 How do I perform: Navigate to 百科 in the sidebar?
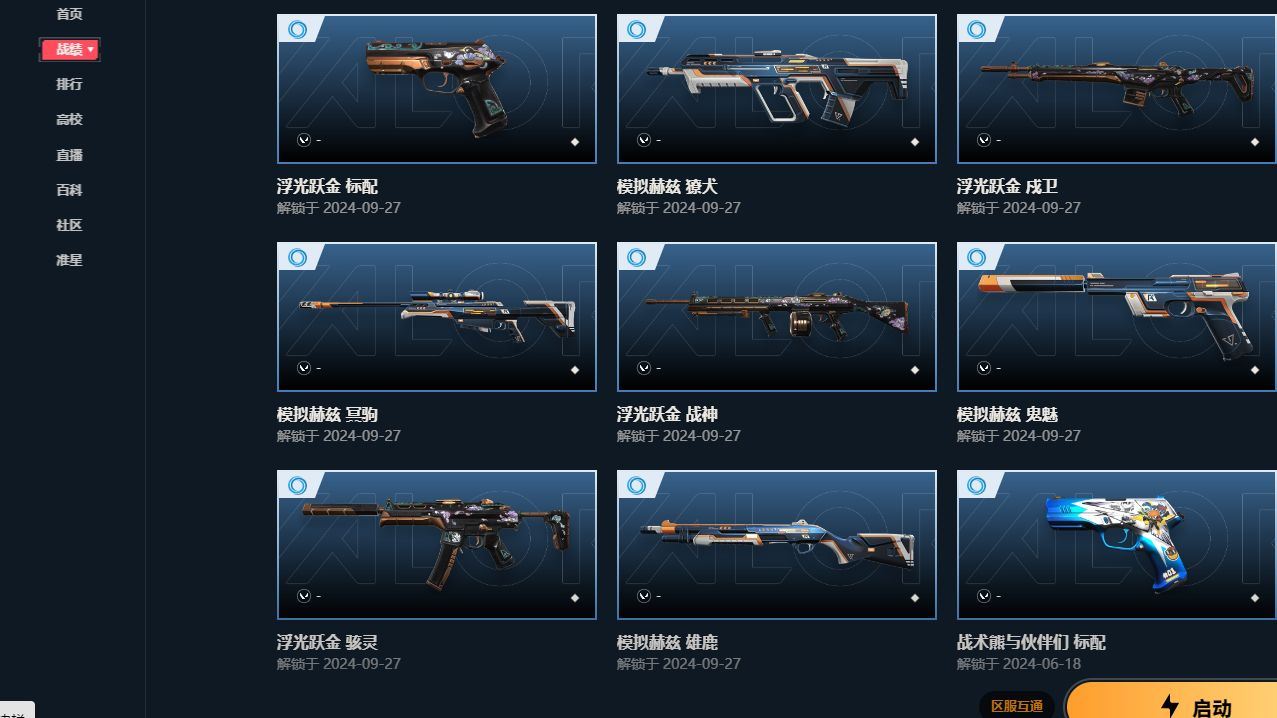[x=69, y=190]
